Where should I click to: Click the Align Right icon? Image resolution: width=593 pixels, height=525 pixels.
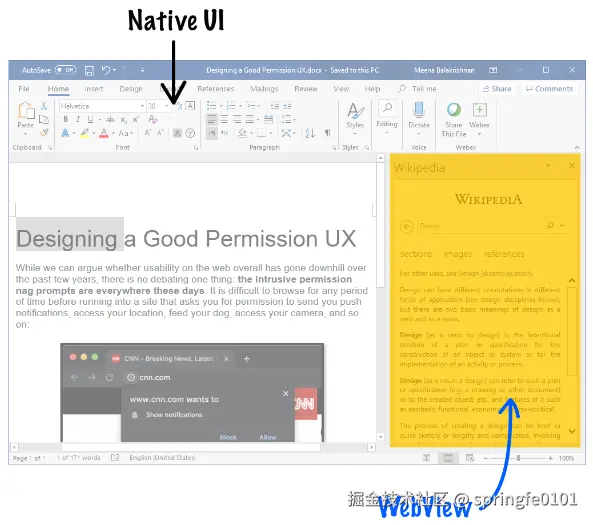click(237, 120)
